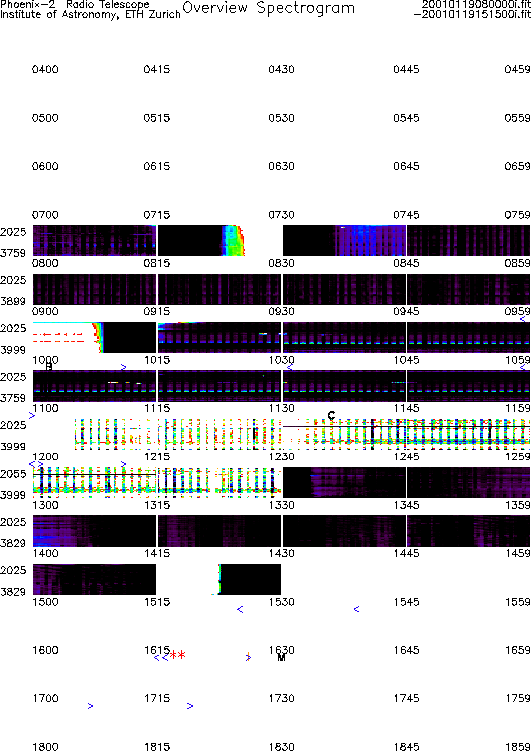Open the noisy spectrogram segment starting at 1100
This screenshot has height=751, width=531.
point(115,434)
